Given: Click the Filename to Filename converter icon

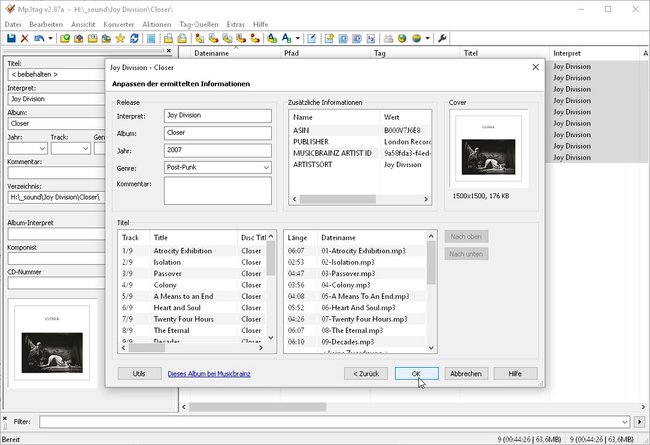Looking at the screenshot, I should pyautogui.click(x=227, y=39).
